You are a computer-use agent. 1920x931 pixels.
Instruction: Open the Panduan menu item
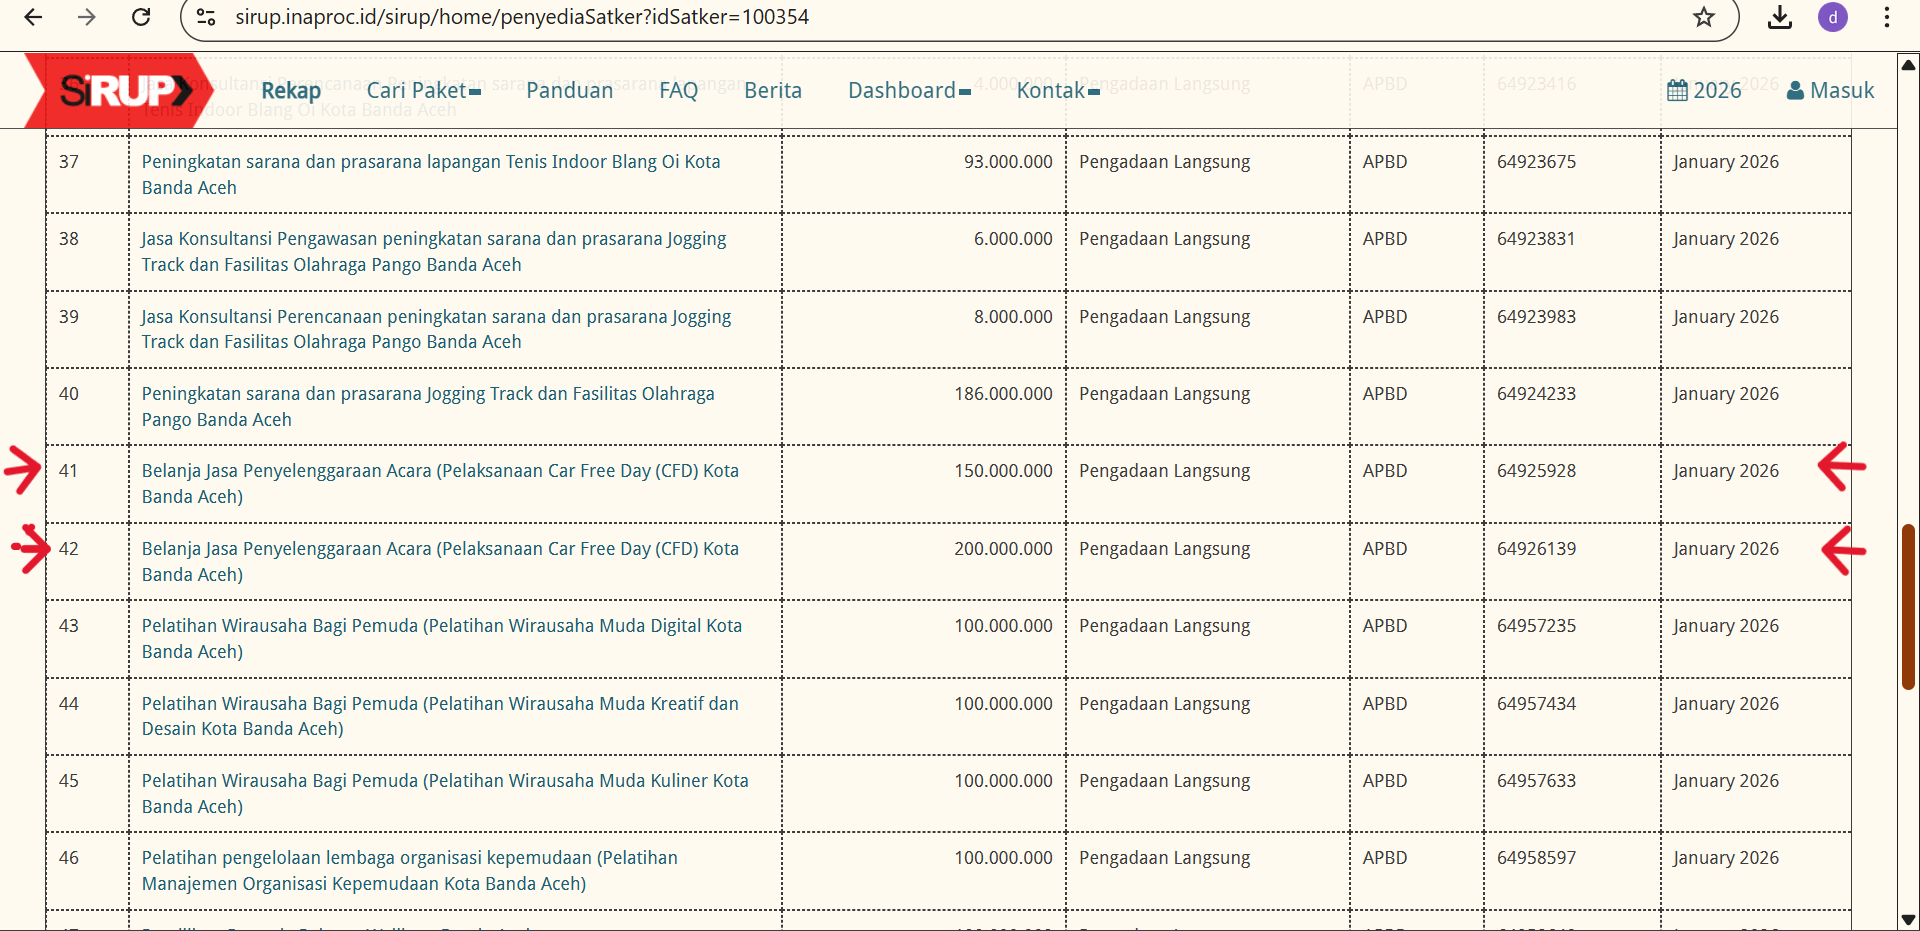569,91
